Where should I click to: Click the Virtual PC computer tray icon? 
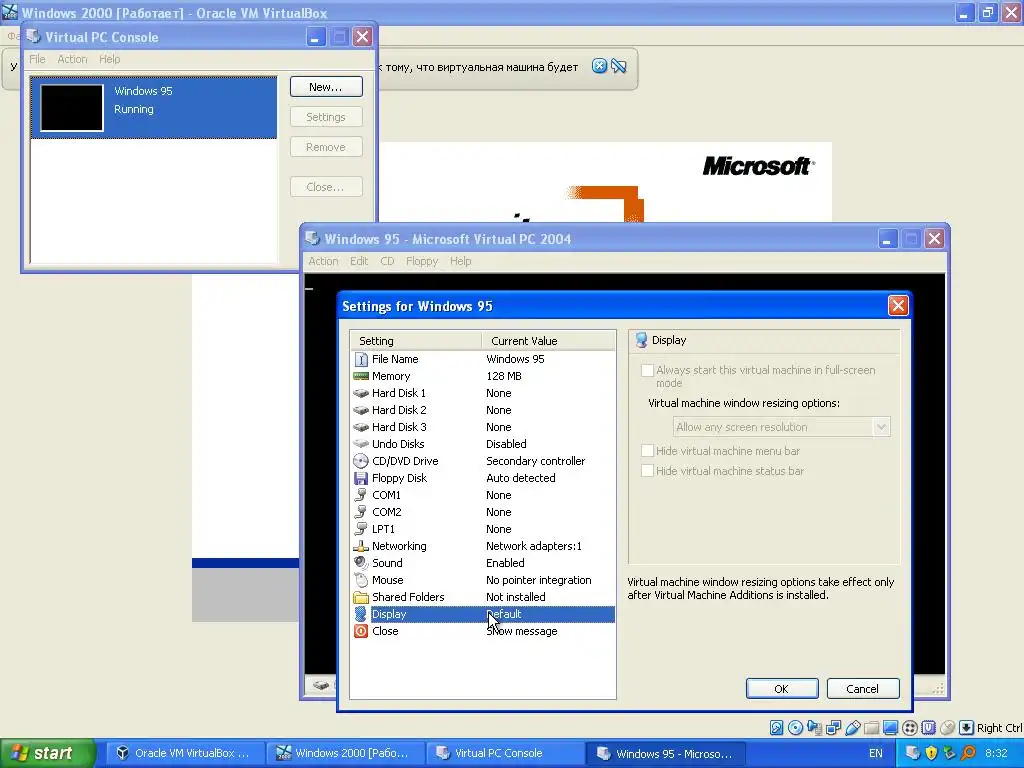(913, 753)
